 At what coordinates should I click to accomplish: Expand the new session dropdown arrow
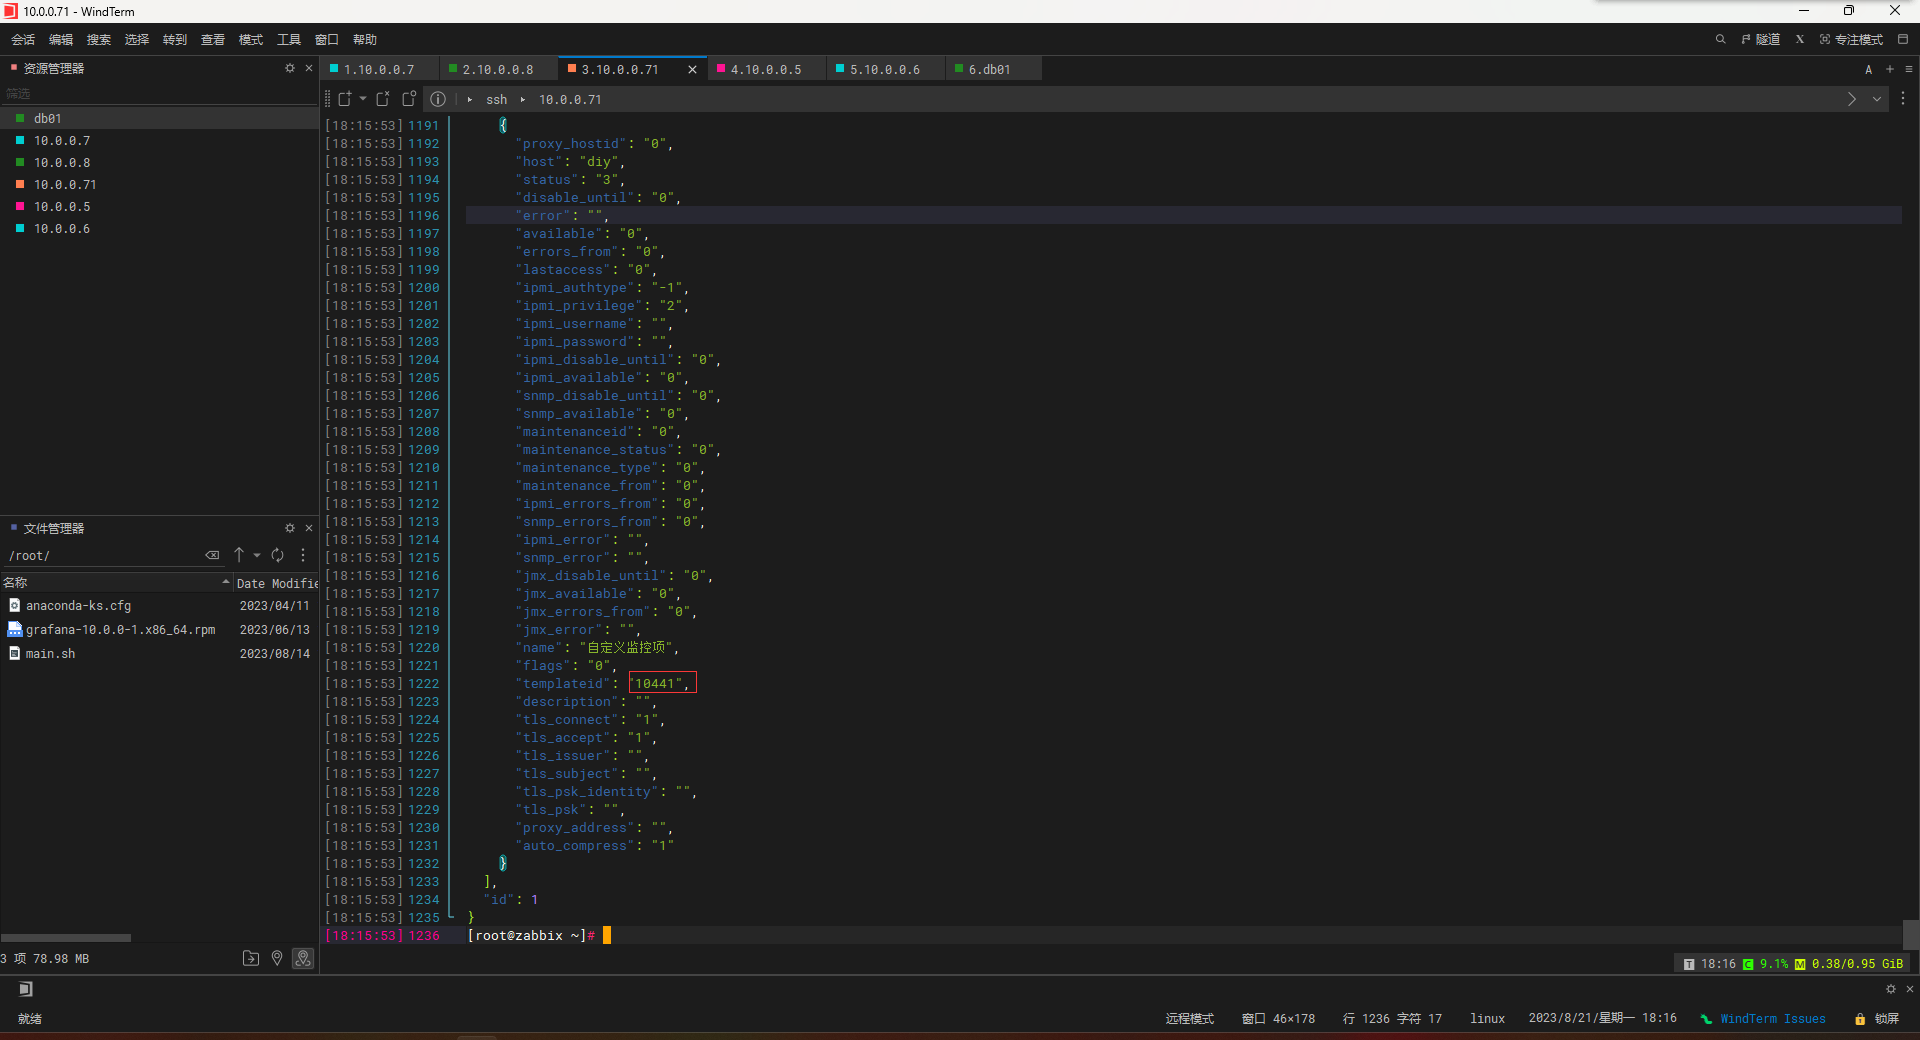click(363, 99)
